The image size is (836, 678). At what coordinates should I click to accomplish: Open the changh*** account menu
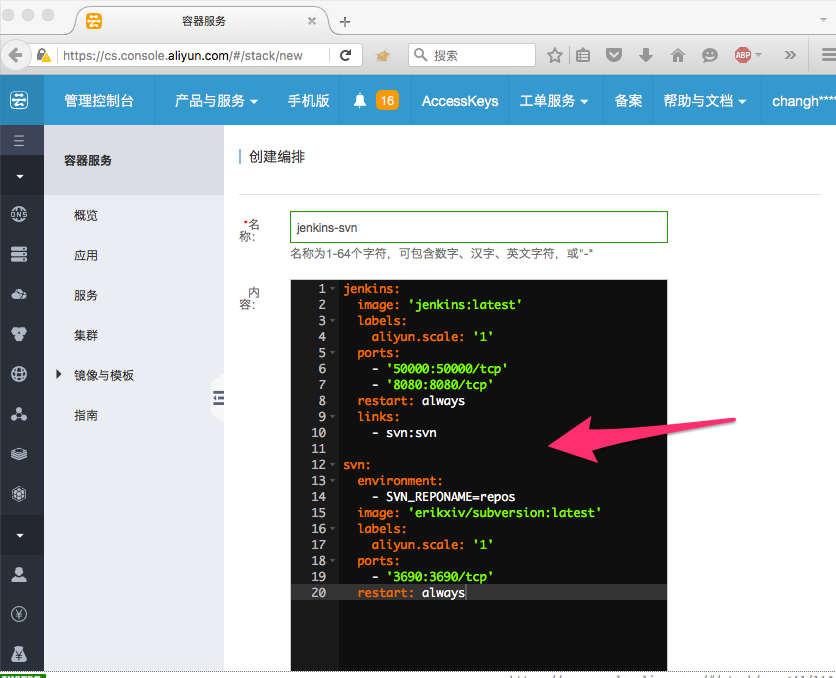tap(803, 100)
